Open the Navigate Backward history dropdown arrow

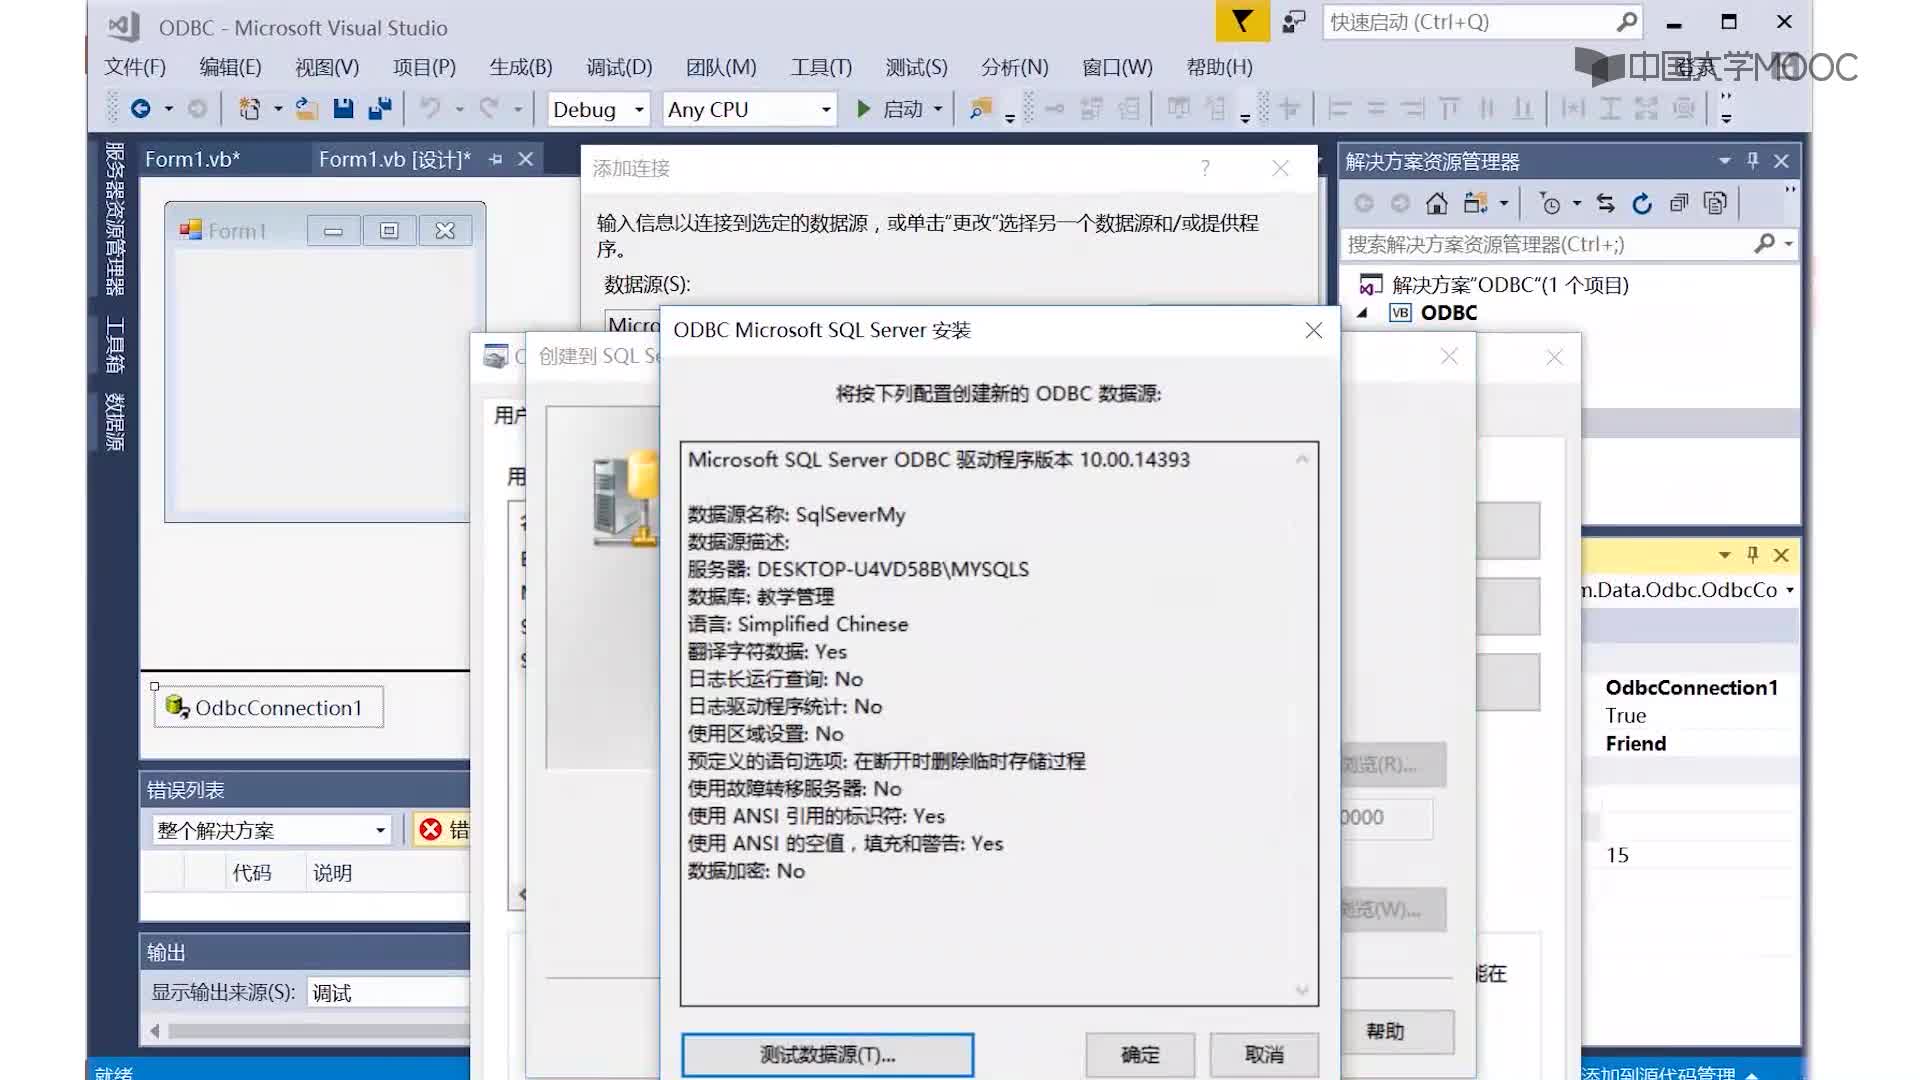pos(169,109)
